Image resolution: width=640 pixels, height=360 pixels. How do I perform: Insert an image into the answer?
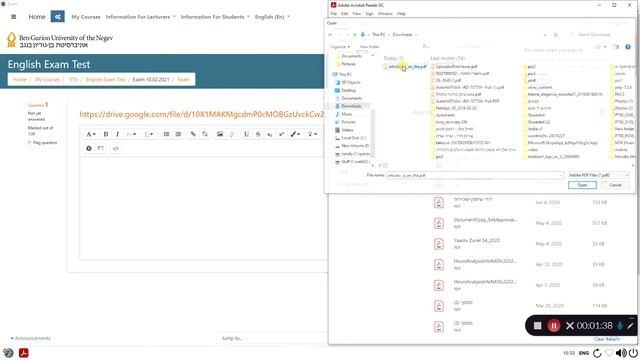coord(220,134)
